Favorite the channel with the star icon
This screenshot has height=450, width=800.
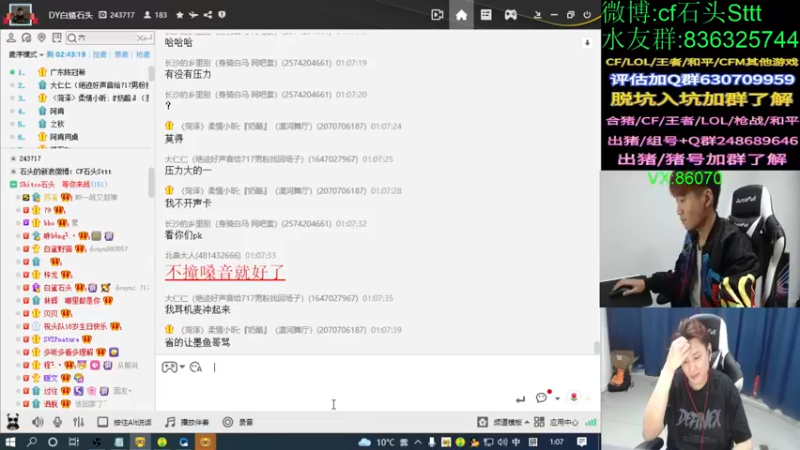pyautogui.click(x=180, y=15)
